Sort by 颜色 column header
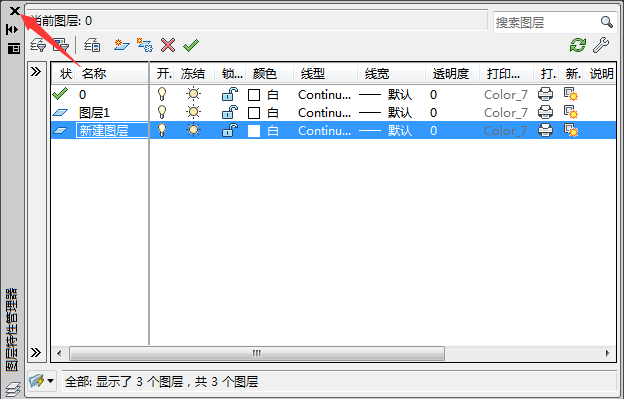 click(270, 74)
